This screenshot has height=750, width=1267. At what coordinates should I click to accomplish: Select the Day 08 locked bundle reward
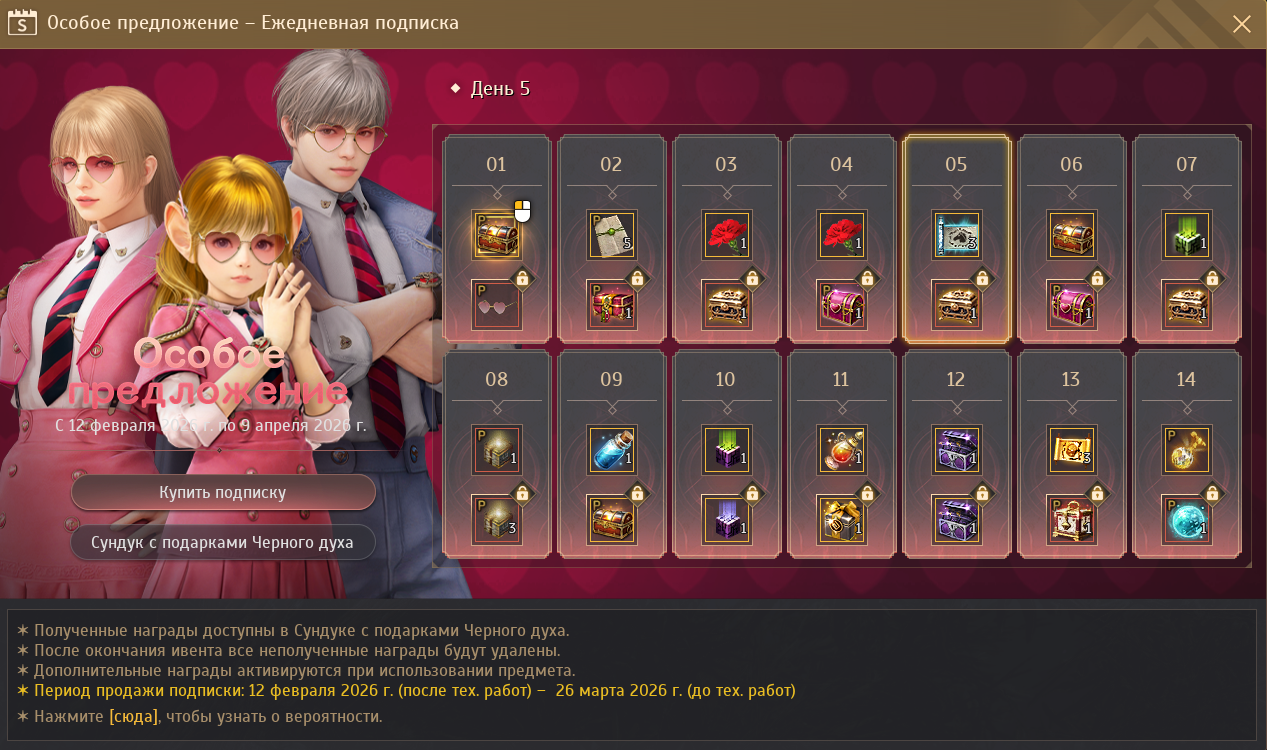pos(496,519)
